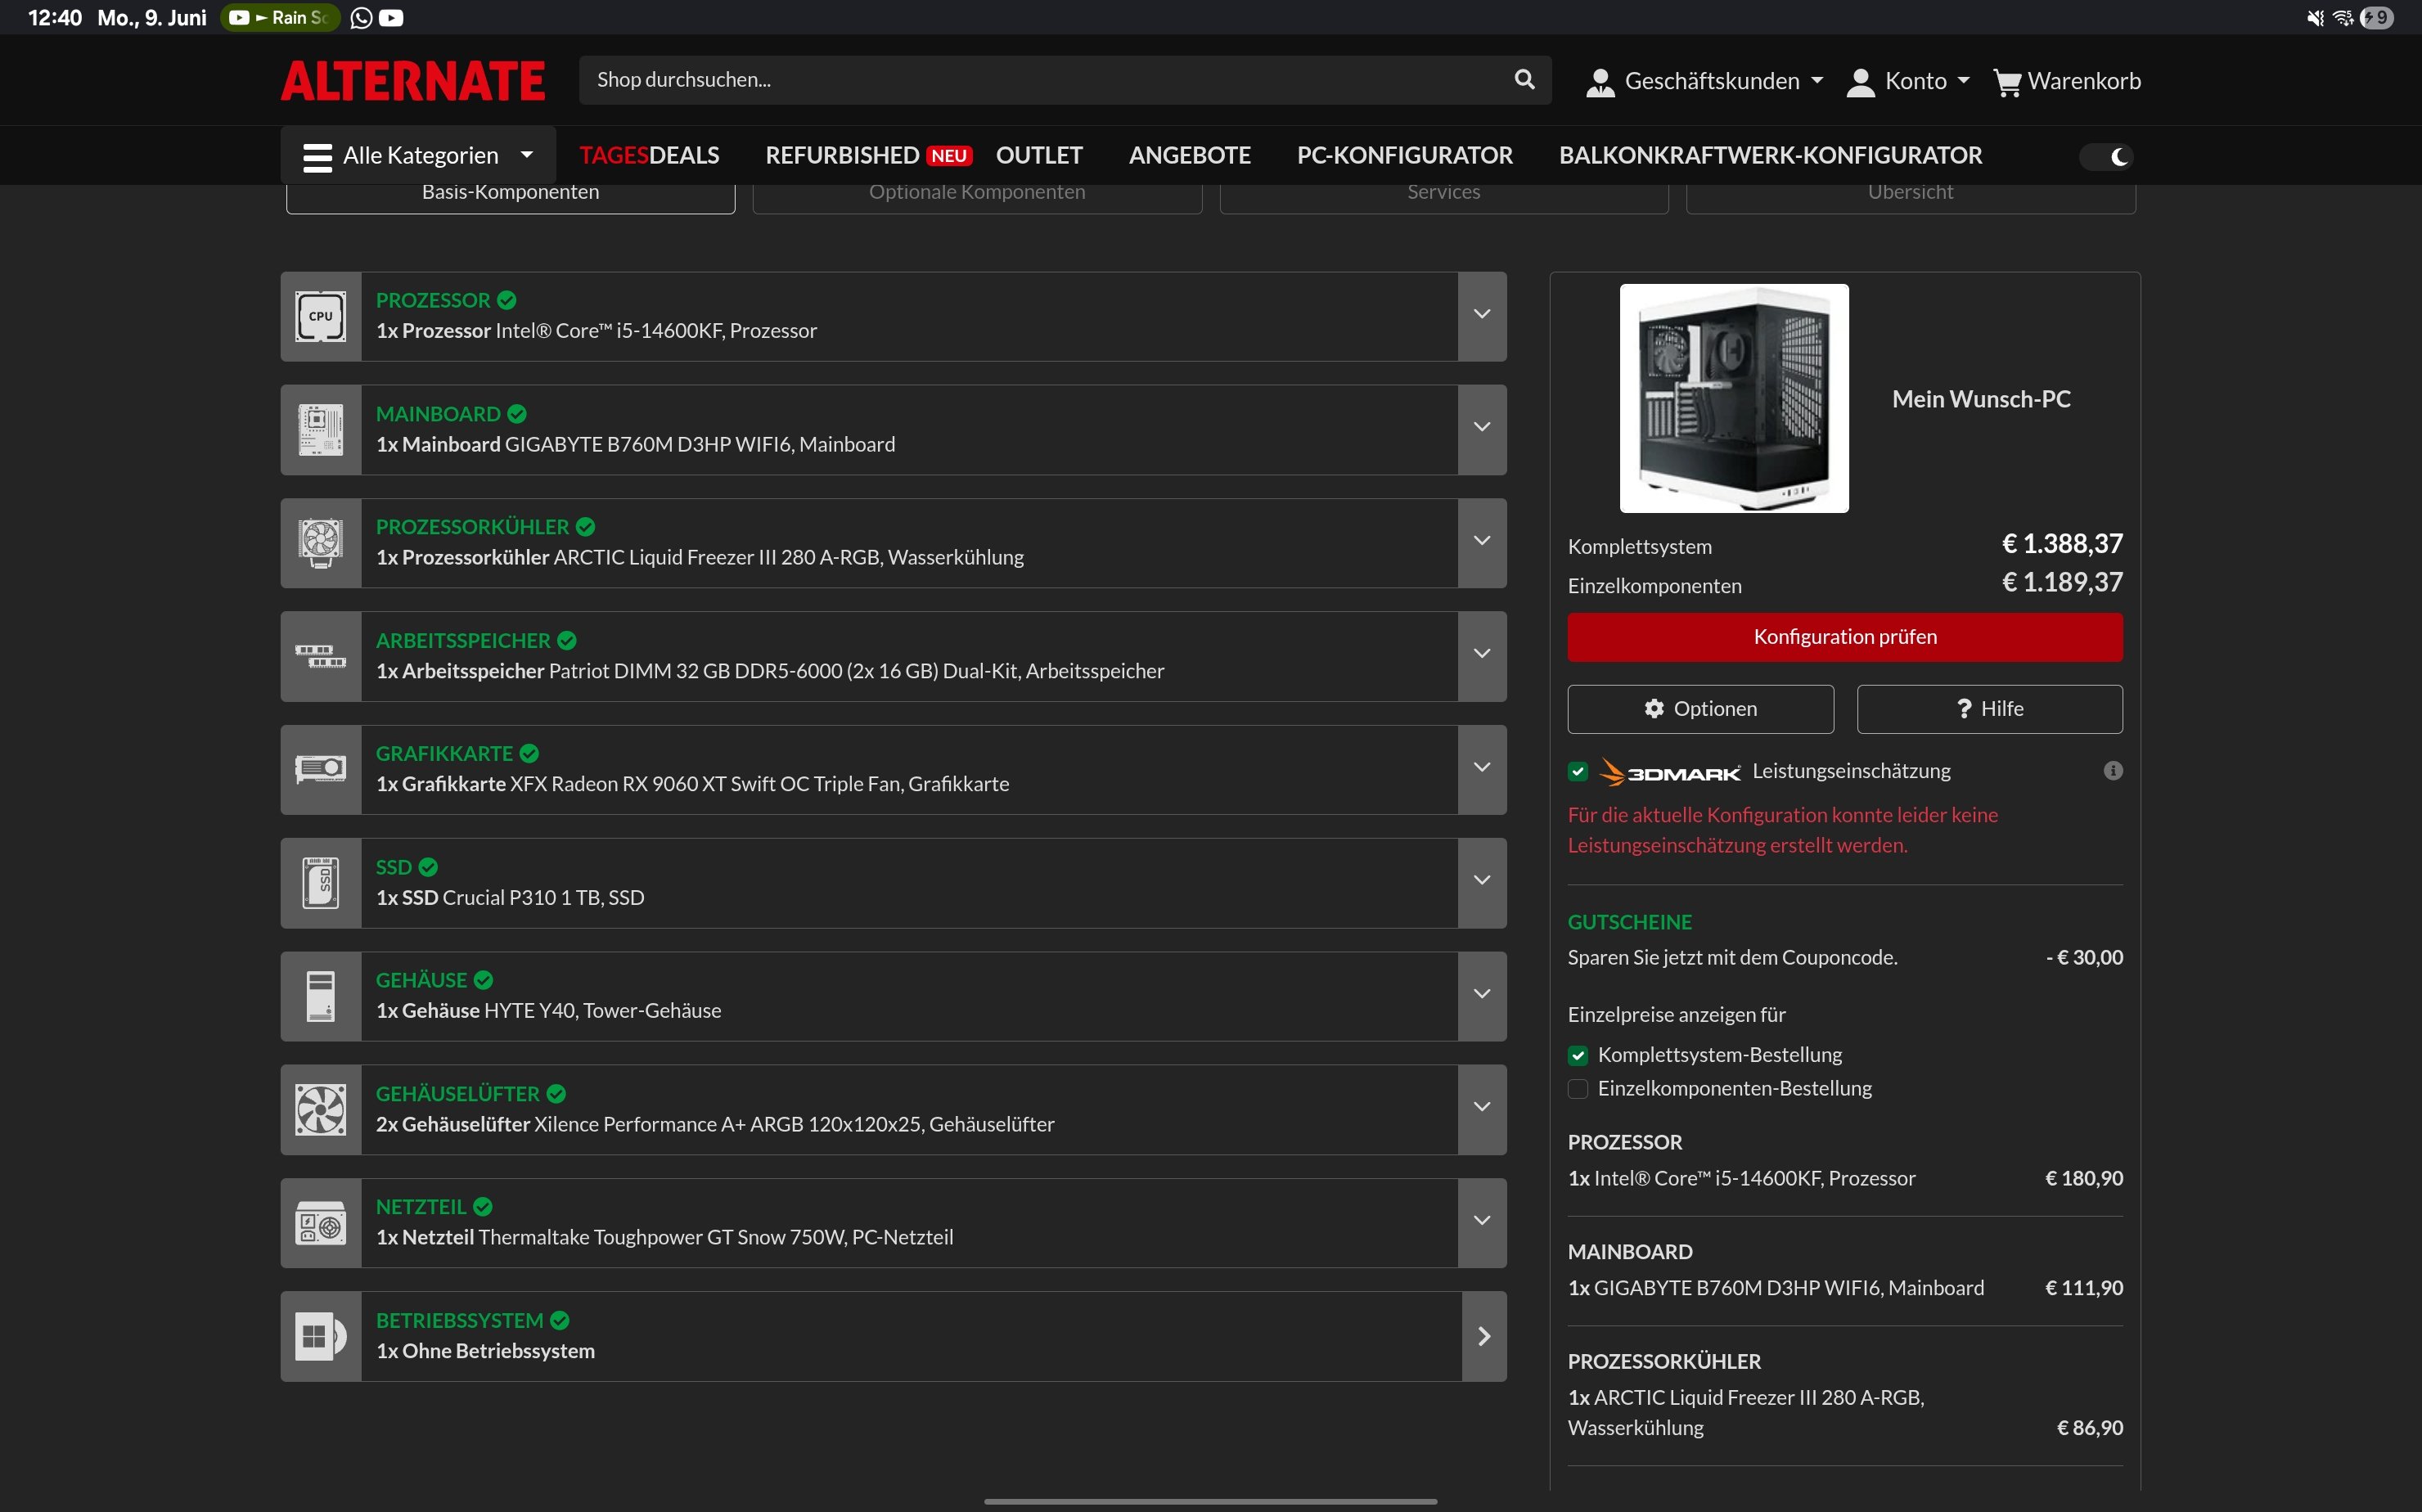Screen dimensions: 2422x1512
Task: Expand the Prozessor row chevron
Action: tap(1482, 315)
